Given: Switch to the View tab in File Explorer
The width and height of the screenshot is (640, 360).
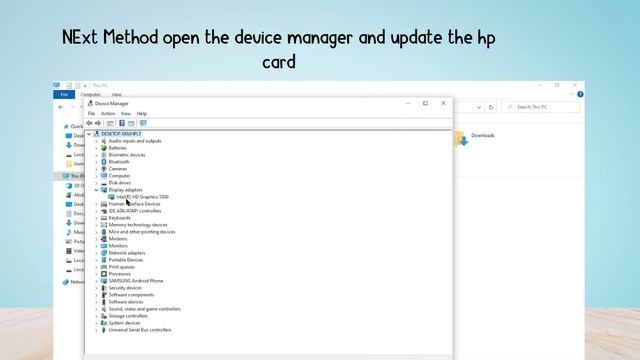Looking at the screenshot, I should [x=116, y=95].
